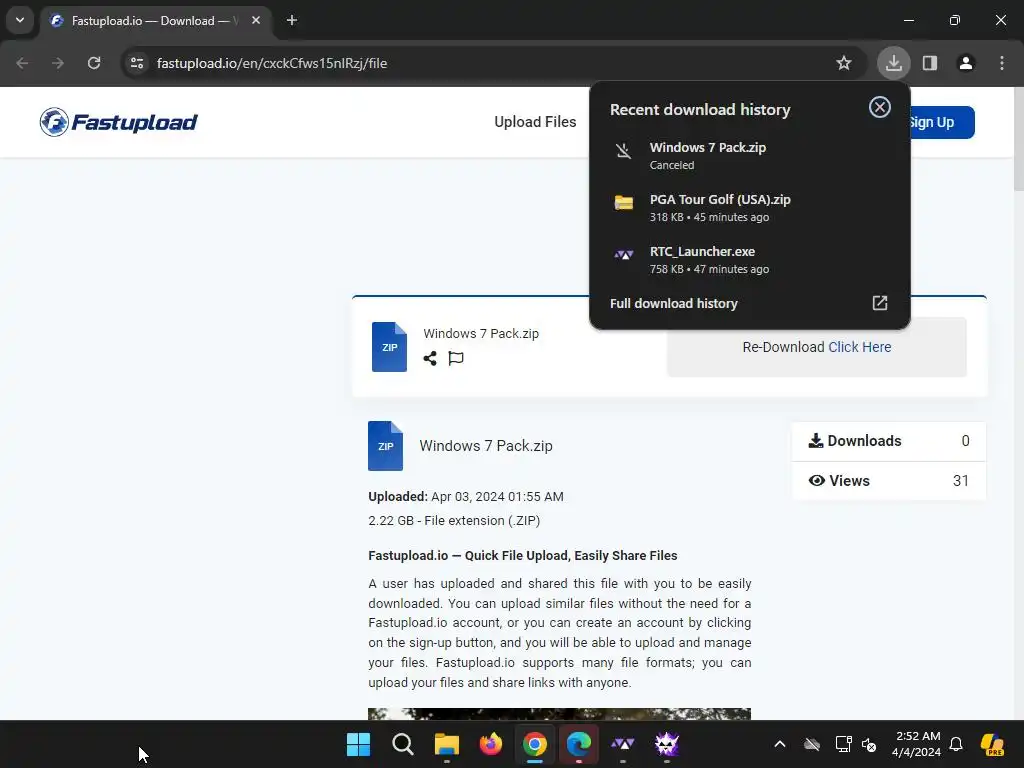Viewport: 1024px width, 768px height.
Task: Click the 2.22 GB - File extension text
Action: pos(454,520)
